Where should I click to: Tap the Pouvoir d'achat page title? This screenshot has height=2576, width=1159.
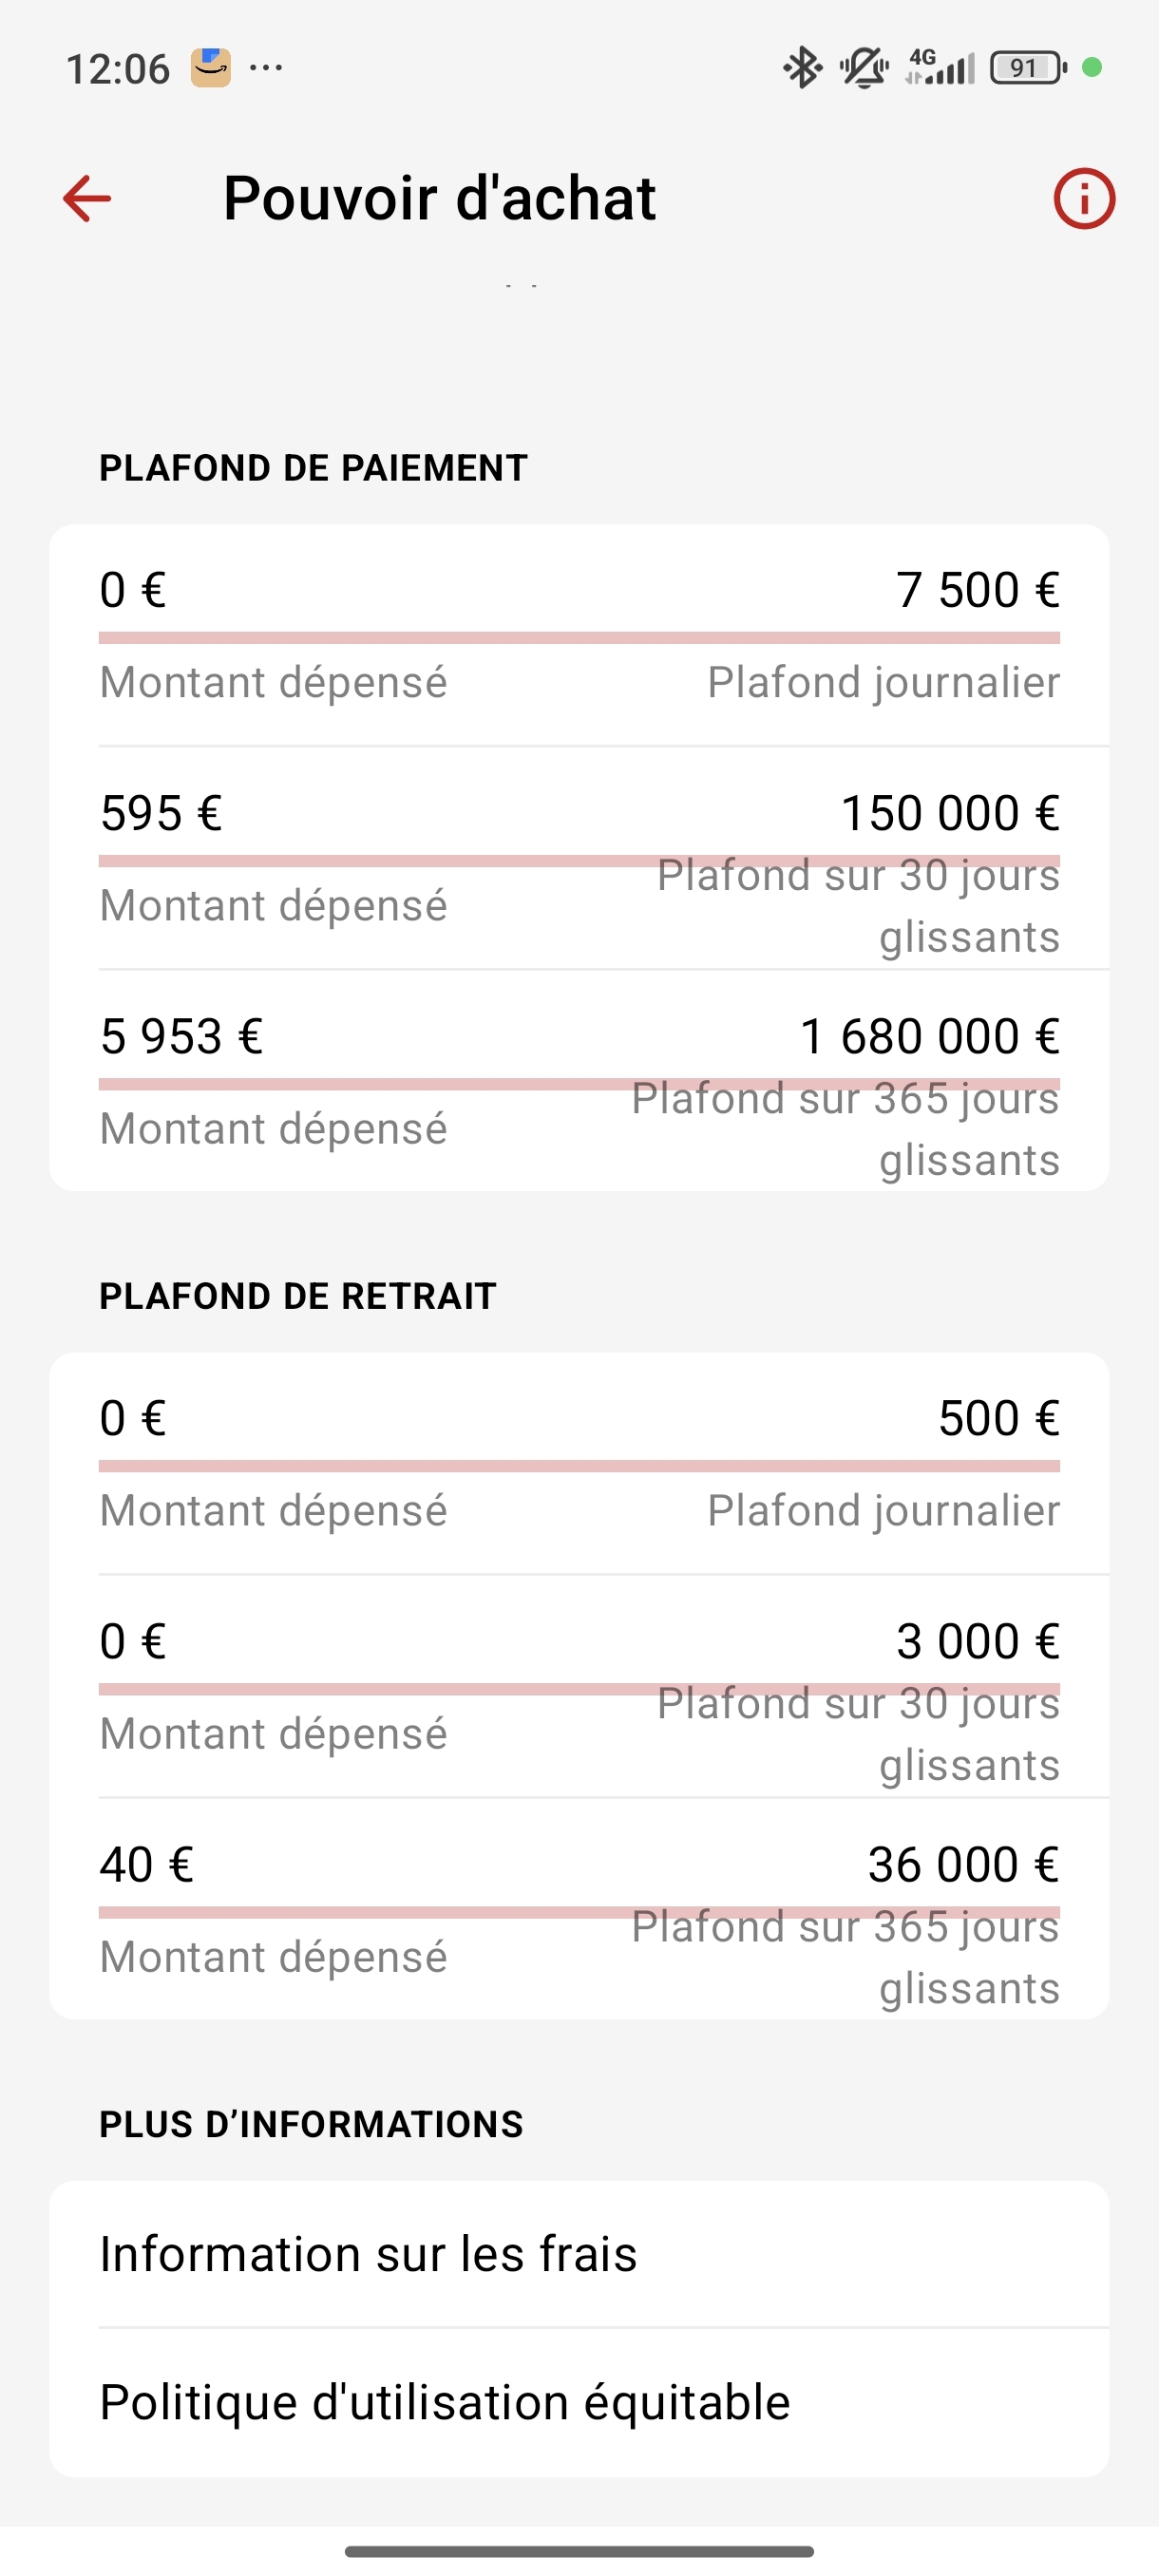click(x=439, y=198)
